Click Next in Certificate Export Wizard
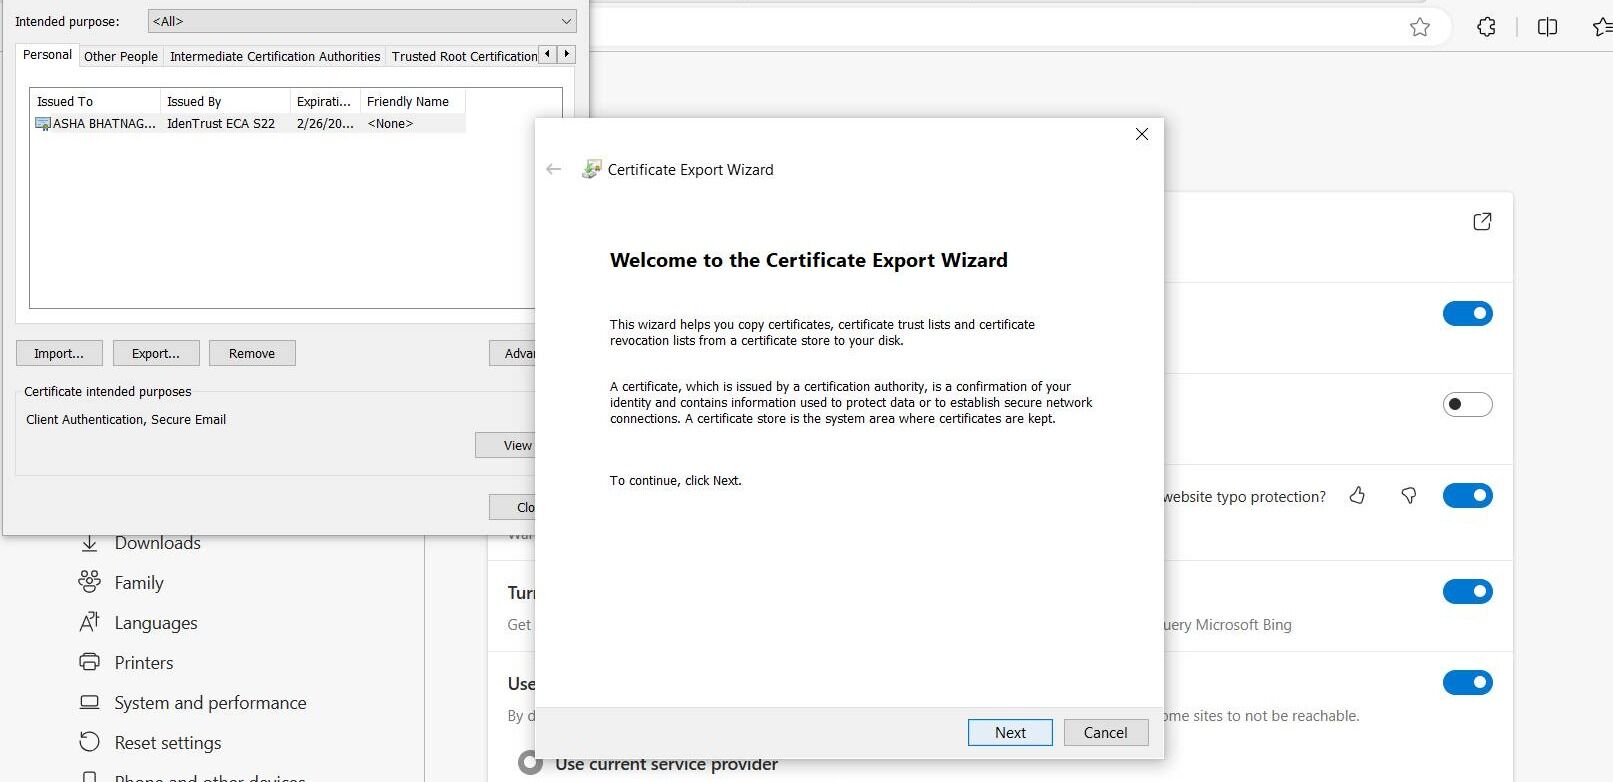The height and width of the screenshot is (782, 1613). [1010, 732]
